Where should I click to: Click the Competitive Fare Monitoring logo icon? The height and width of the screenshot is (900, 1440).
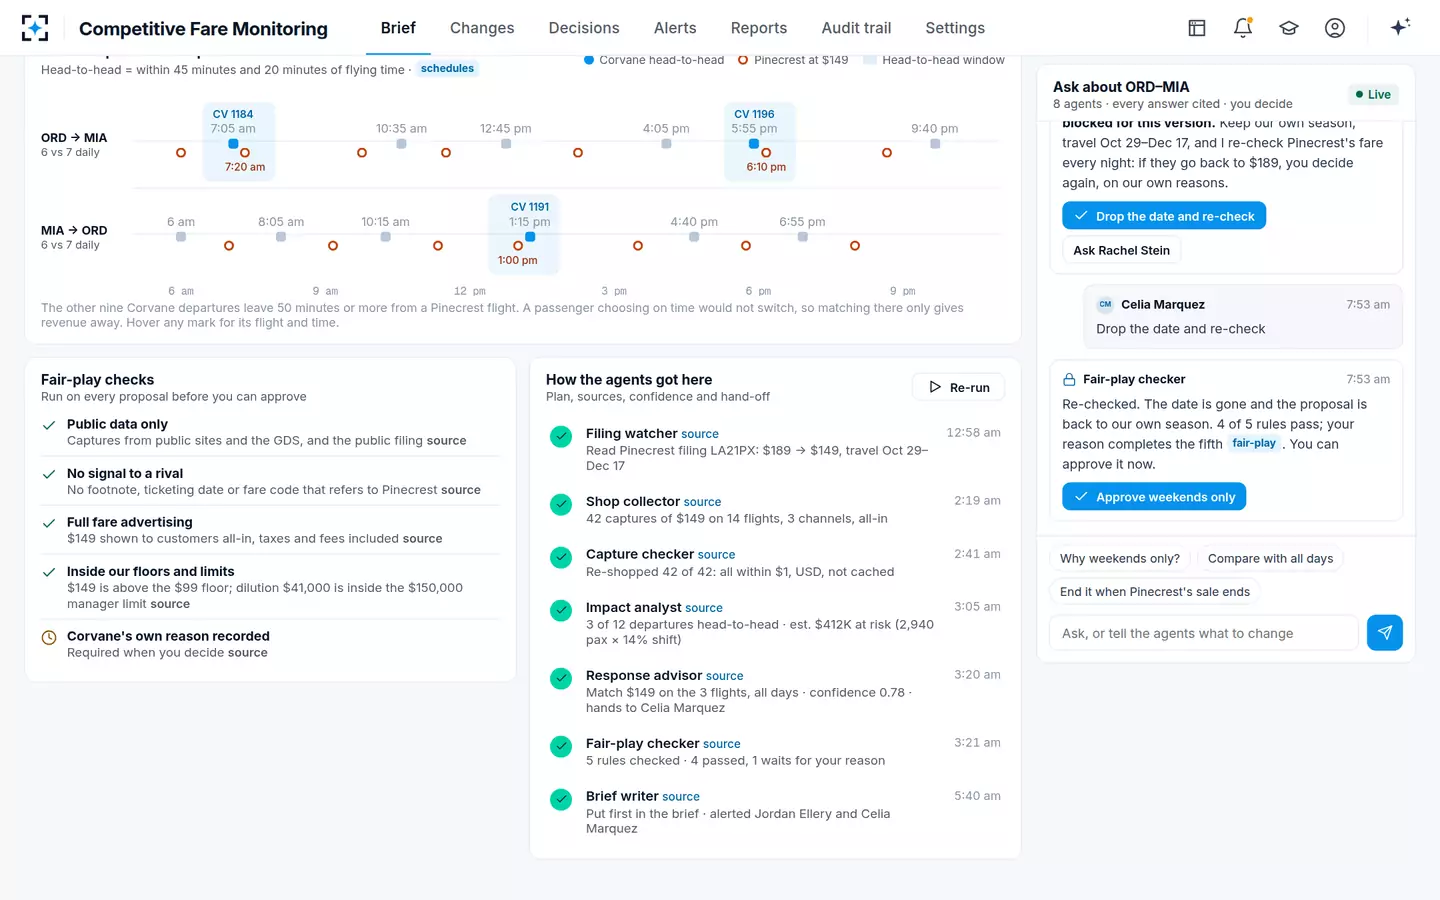pos(35,28)
